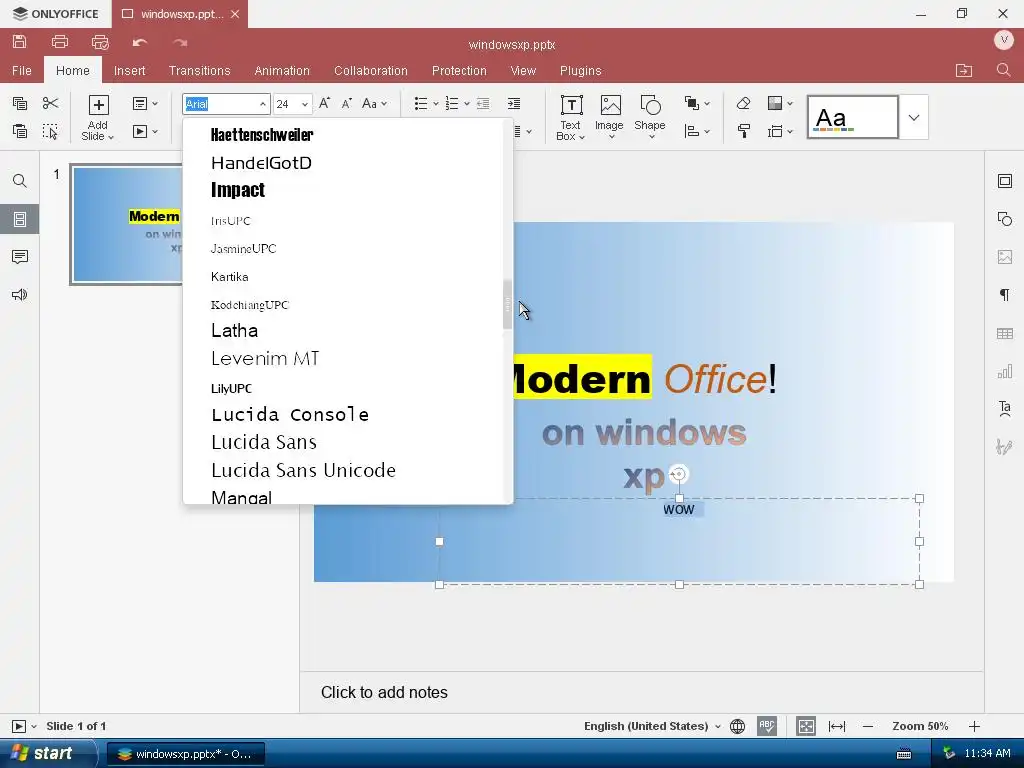Select slide 1 thumbnail
This screenshot has height=768, width=1024.
[127, 224]
